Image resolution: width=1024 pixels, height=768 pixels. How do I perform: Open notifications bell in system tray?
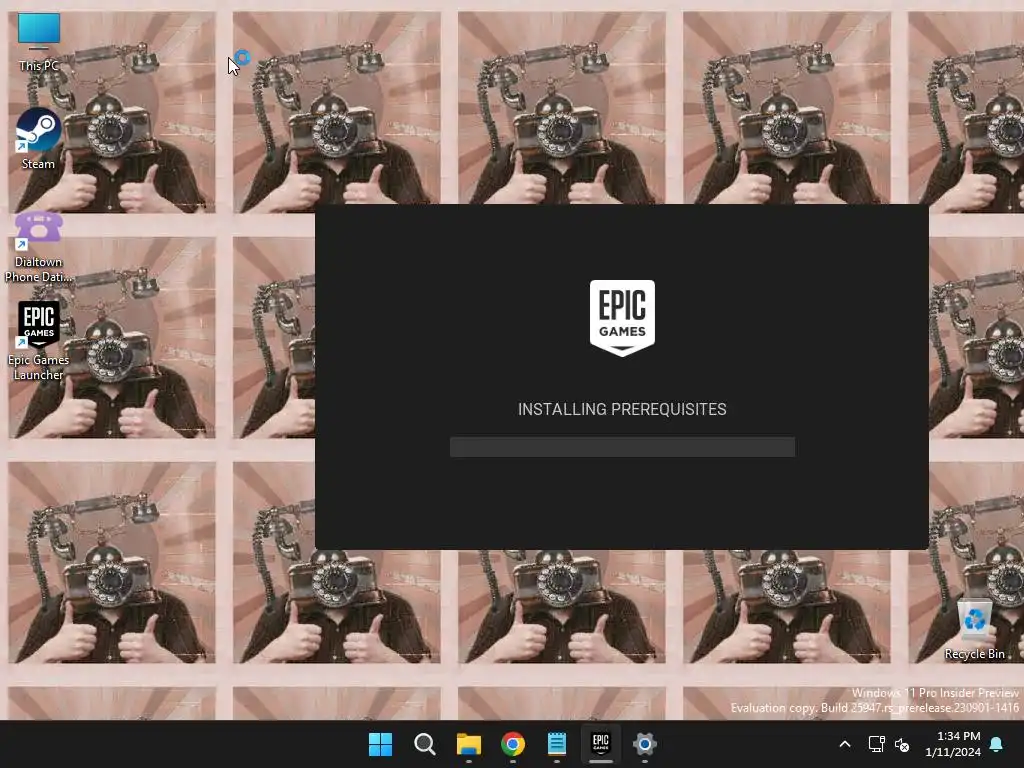coord(996,744)
